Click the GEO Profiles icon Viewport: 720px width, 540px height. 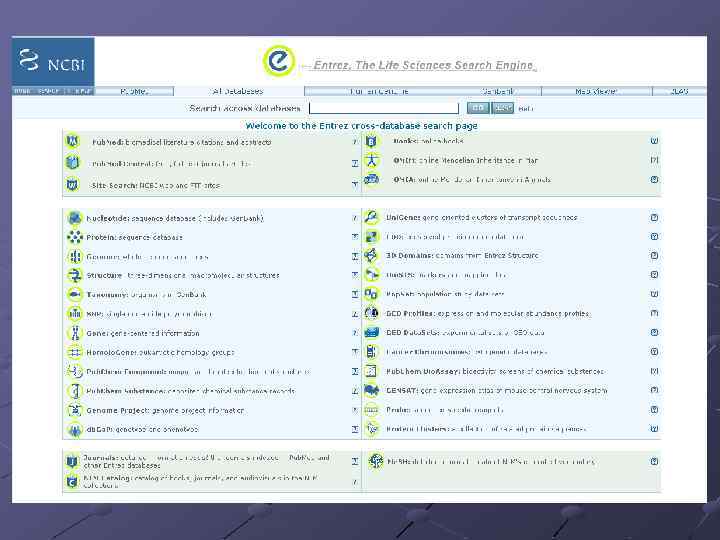click(371, 313)
